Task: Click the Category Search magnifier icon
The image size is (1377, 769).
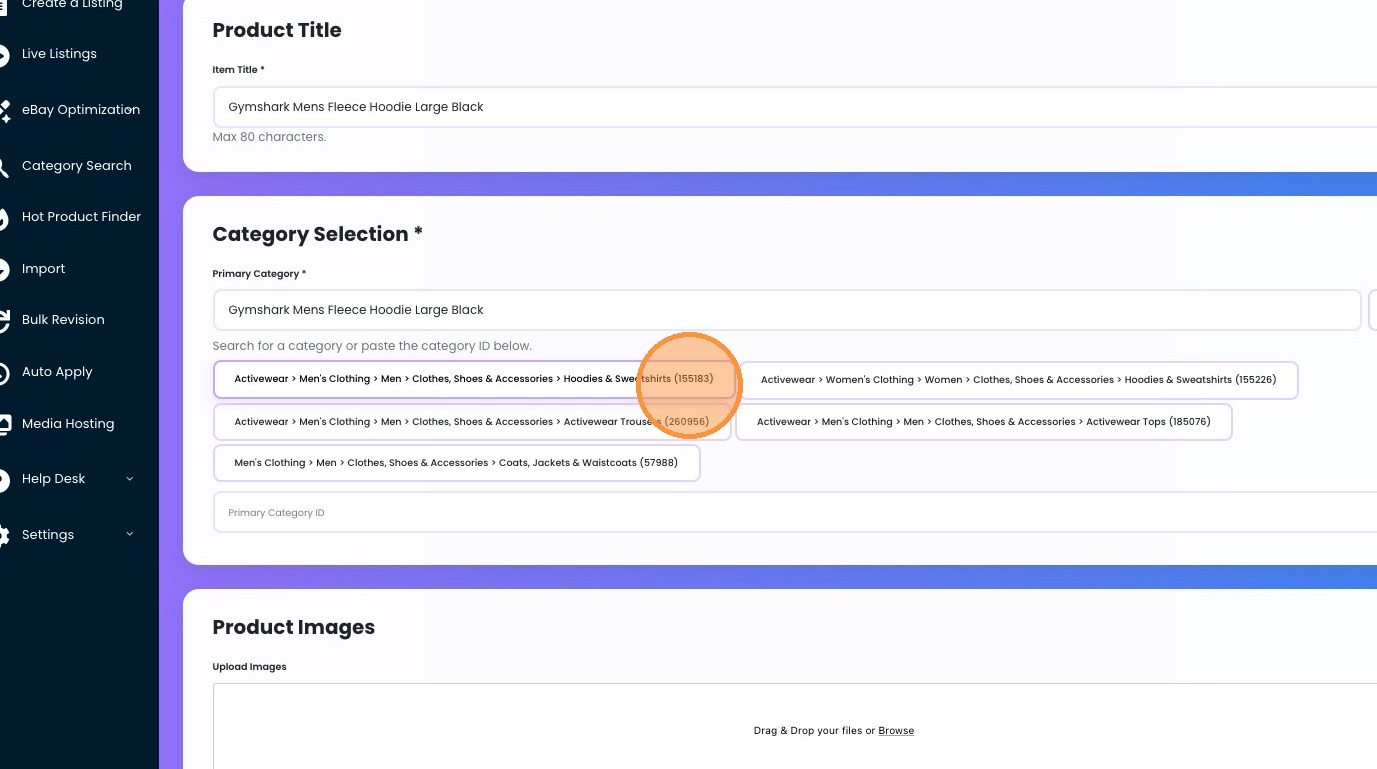Action: click(4, 166)
